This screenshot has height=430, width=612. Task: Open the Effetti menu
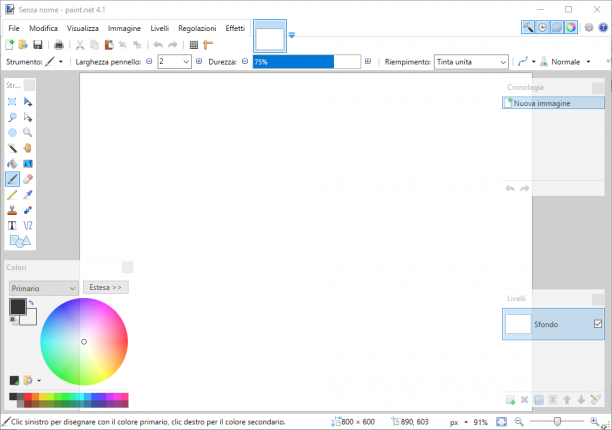click(x=235, y=28)
